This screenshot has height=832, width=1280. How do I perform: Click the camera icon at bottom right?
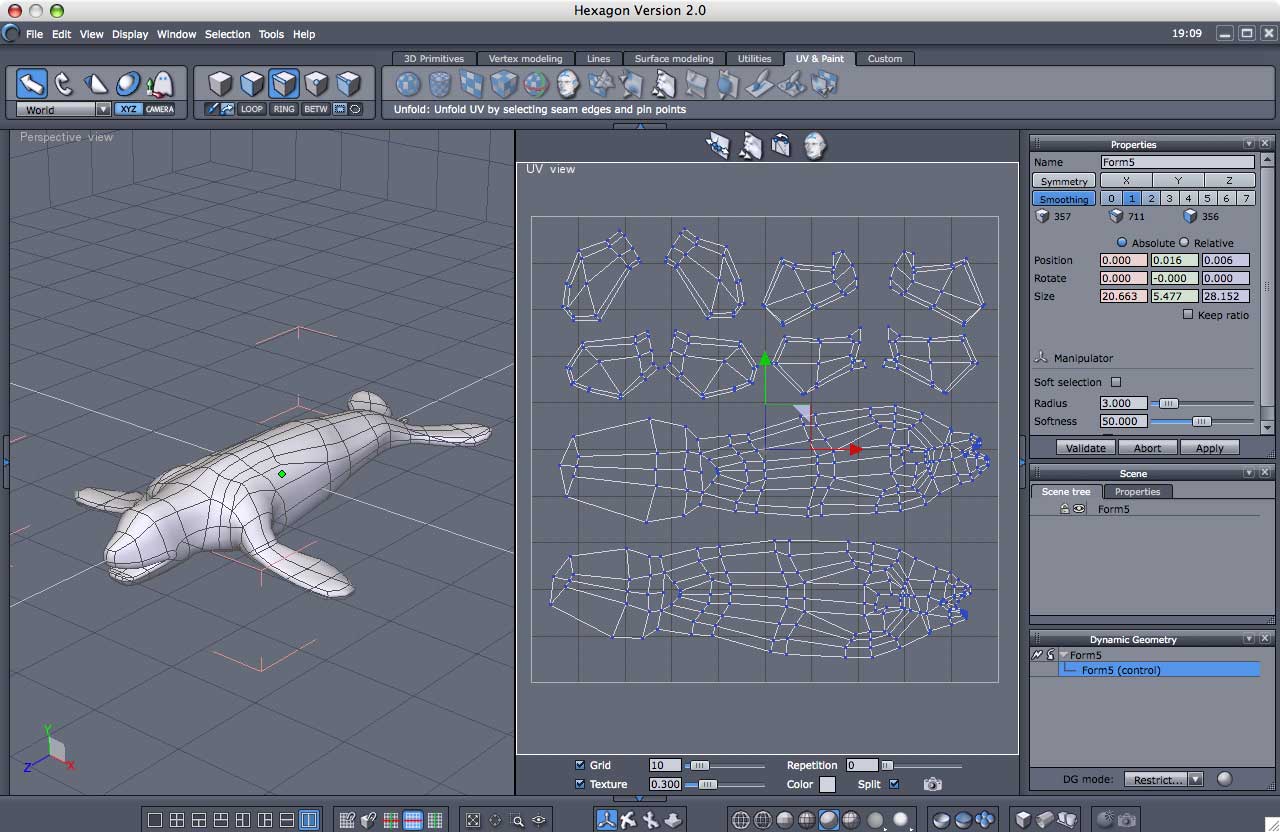tap(1126, 820)
